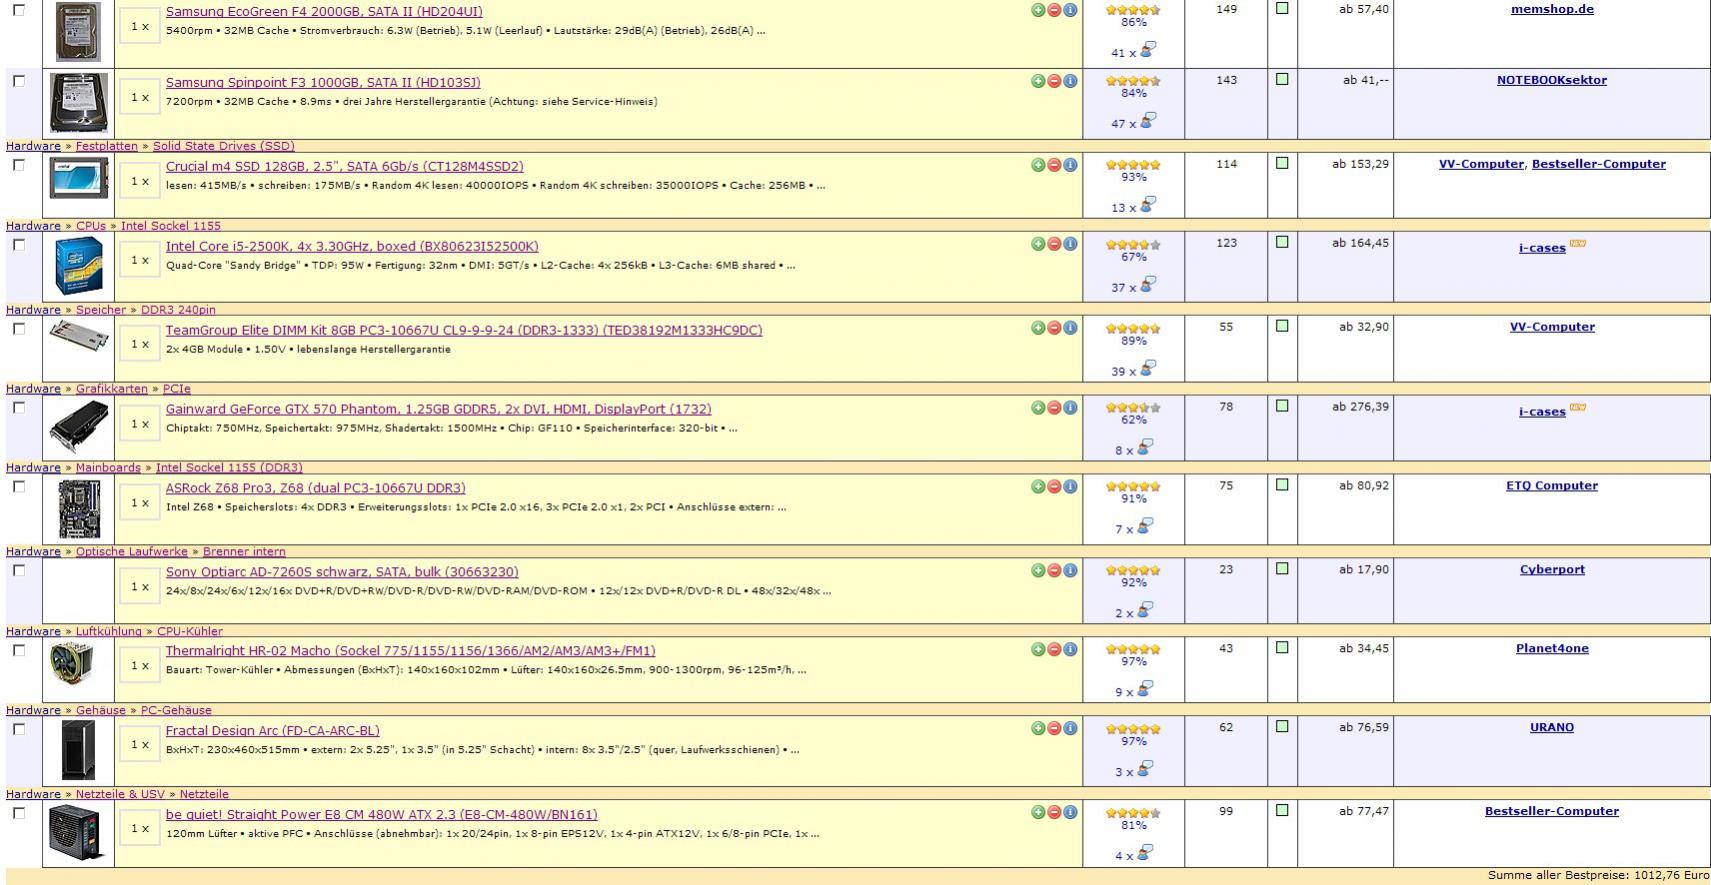This screenshot has height=885, width=1711.
Task: Open reviews icon next to 13 x for Crucial m4
Action: coord(1148,204)
